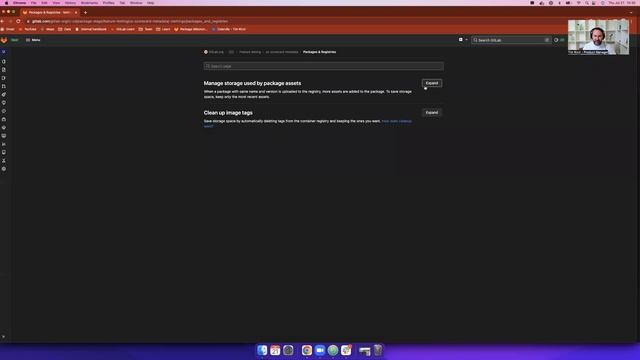Open Spotlight search in the menu bar
The height and width of the screenshot is (360, 640).
[587, 3]
